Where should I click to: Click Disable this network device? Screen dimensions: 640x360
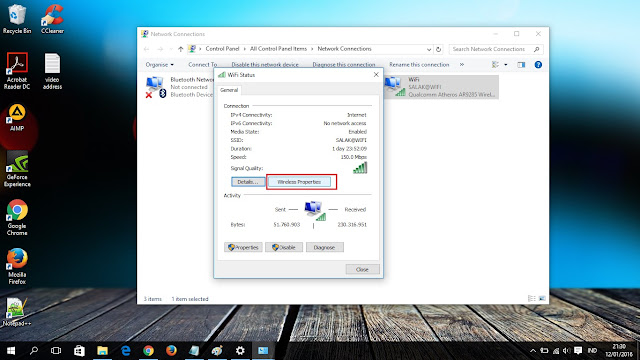265,64
